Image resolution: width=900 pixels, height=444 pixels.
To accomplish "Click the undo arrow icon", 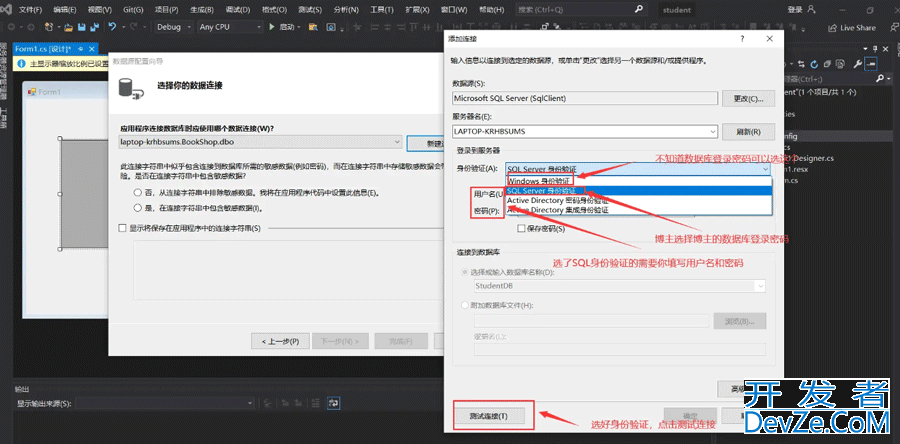I will pos(112,27).
